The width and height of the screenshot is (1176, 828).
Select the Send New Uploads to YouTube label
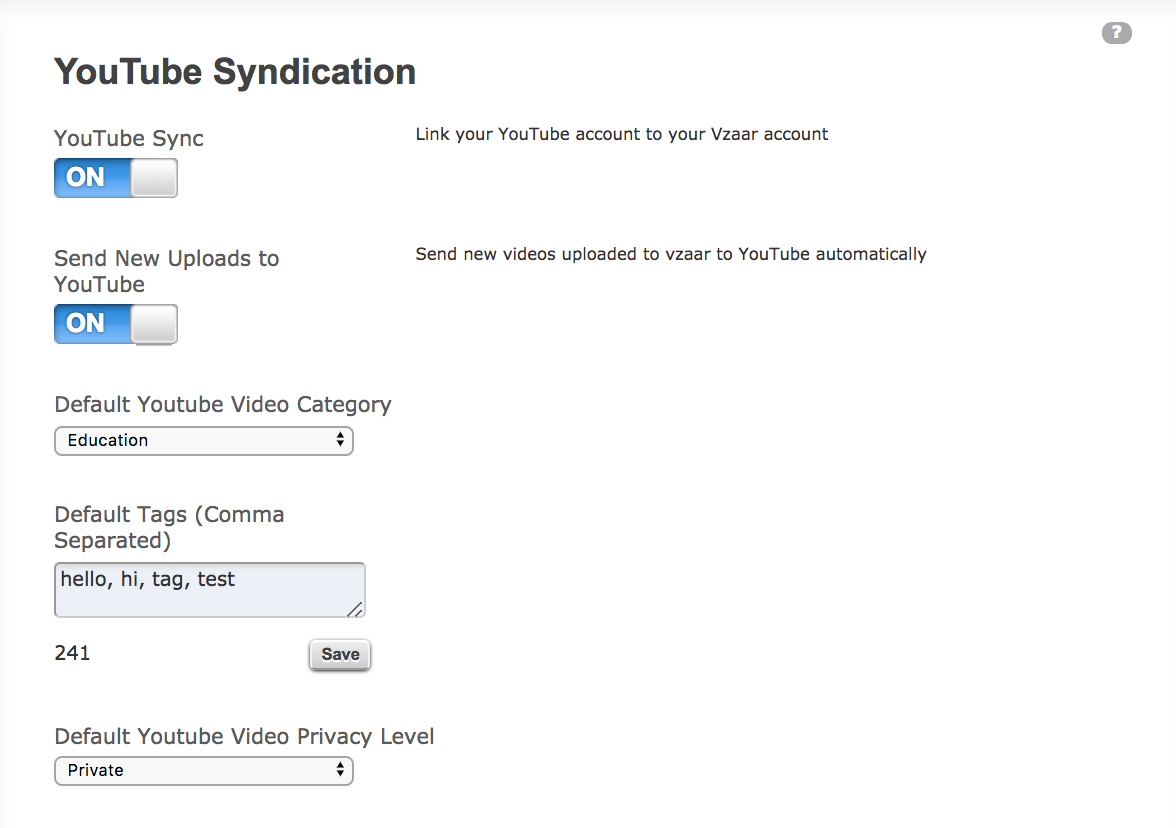(x=166, y=272)
